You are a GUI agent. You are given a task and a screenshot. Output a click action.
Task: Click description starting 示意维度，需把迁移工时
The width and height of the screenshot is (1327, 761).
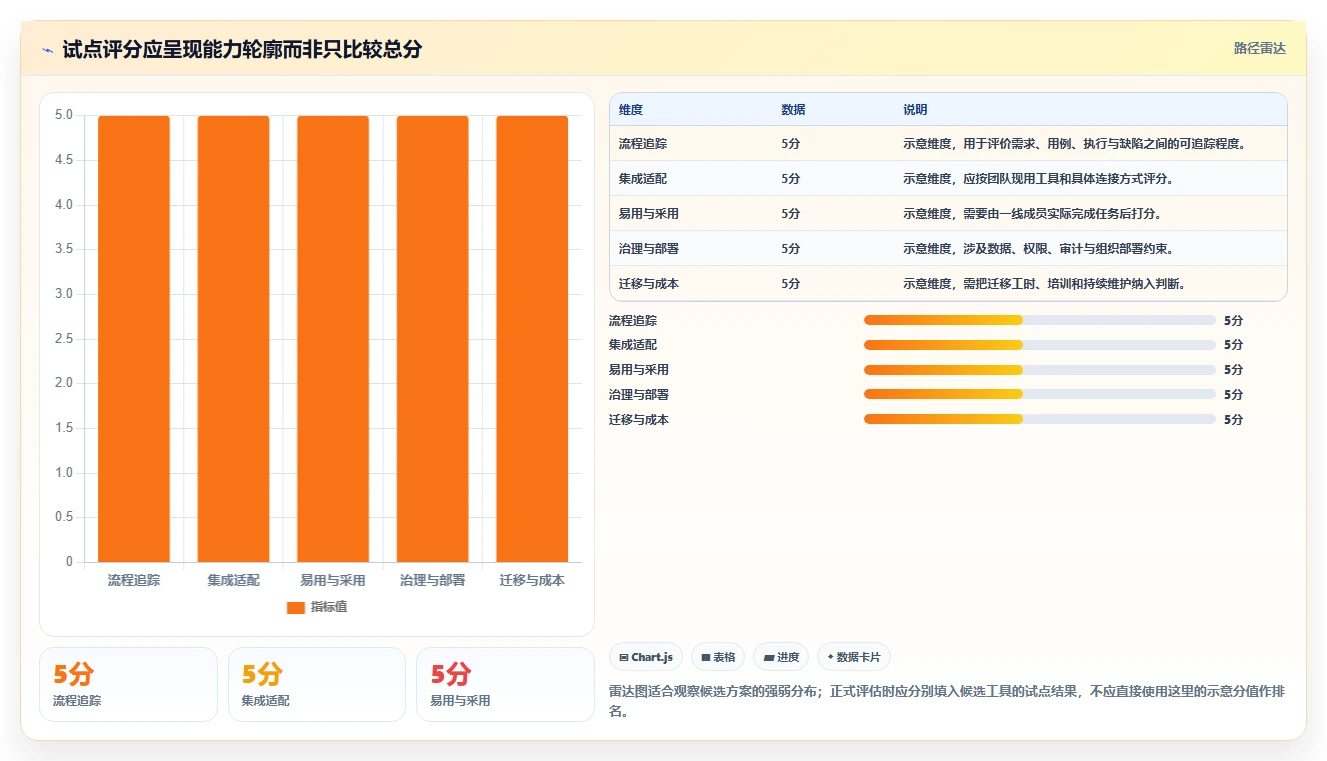tap(1044, 284)
